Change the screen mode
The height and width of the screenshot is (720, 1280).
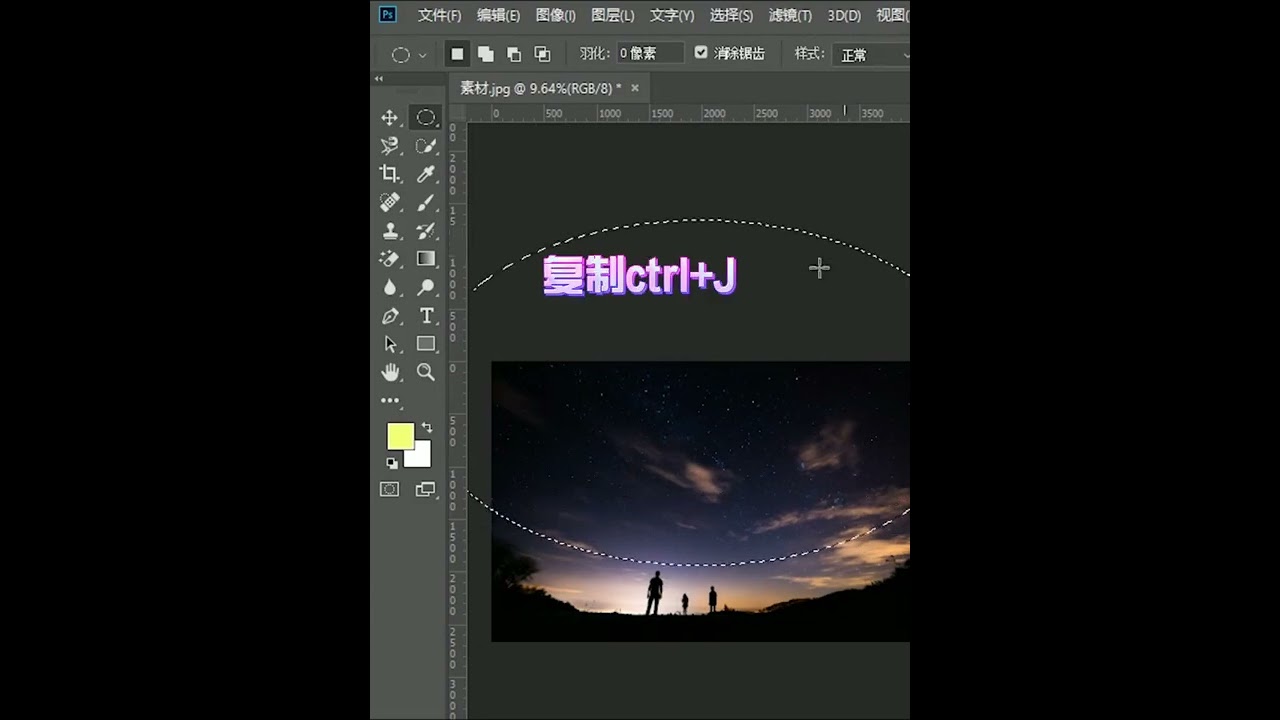point(426,489)
